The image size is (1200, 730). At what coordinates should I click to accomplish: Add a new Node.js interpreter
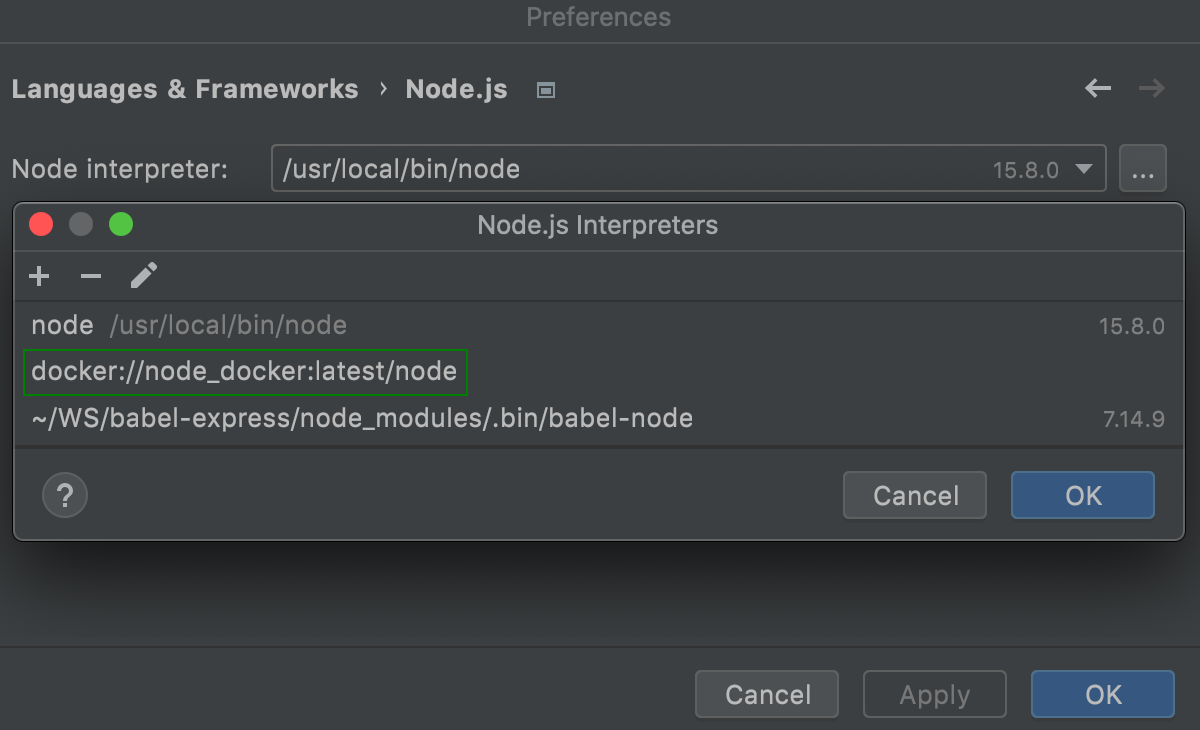(x=39, y=276)
